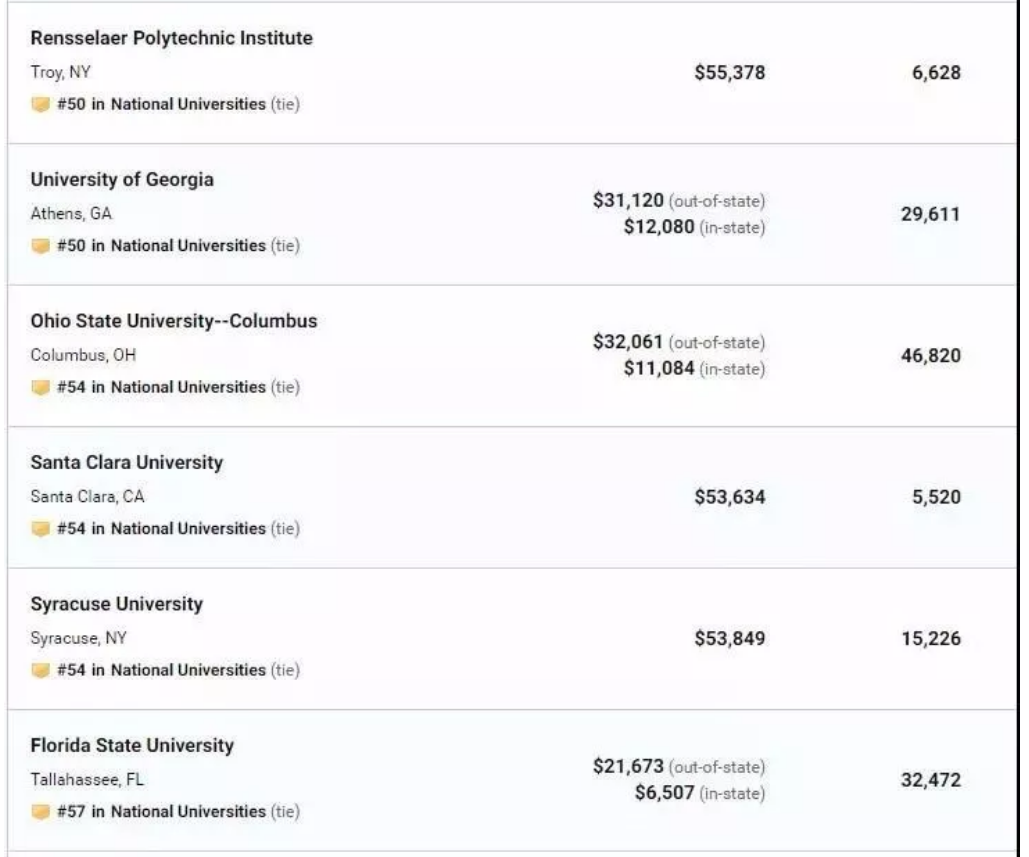Open the Santa Clara University profile
This screenshot has width=1029, height=857.
(x=127, y=463)
